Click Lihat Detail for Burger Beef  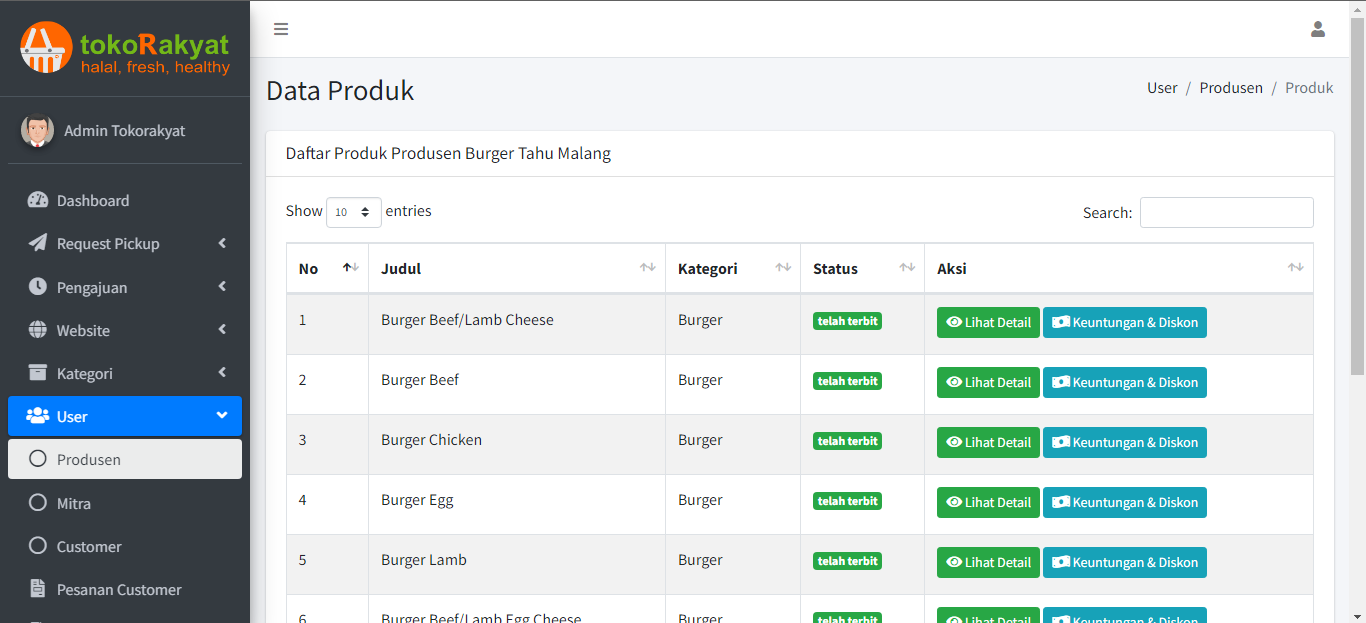tap(988, 382)
